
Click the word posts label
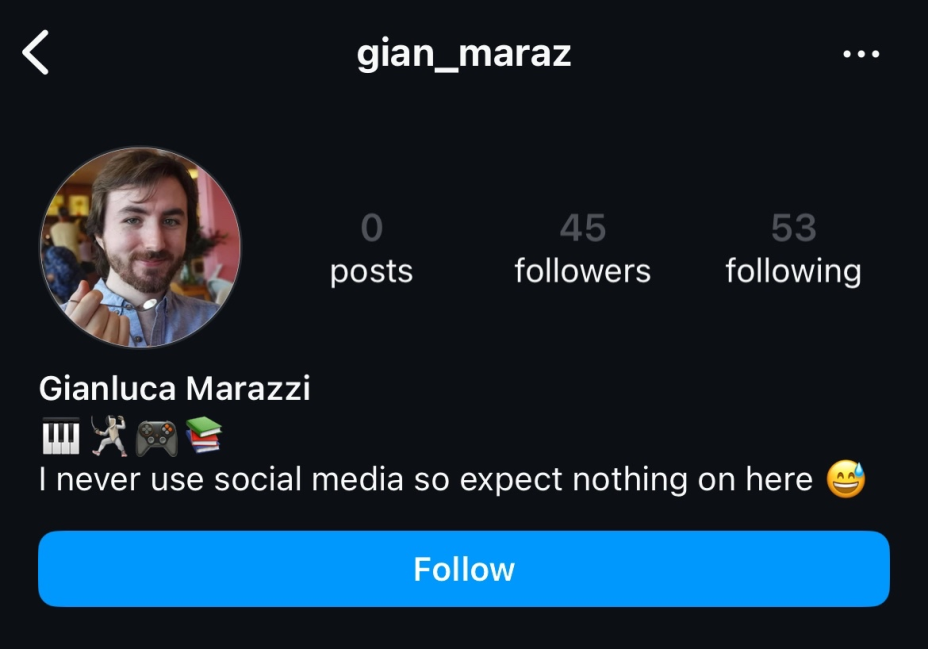[372, 272]
